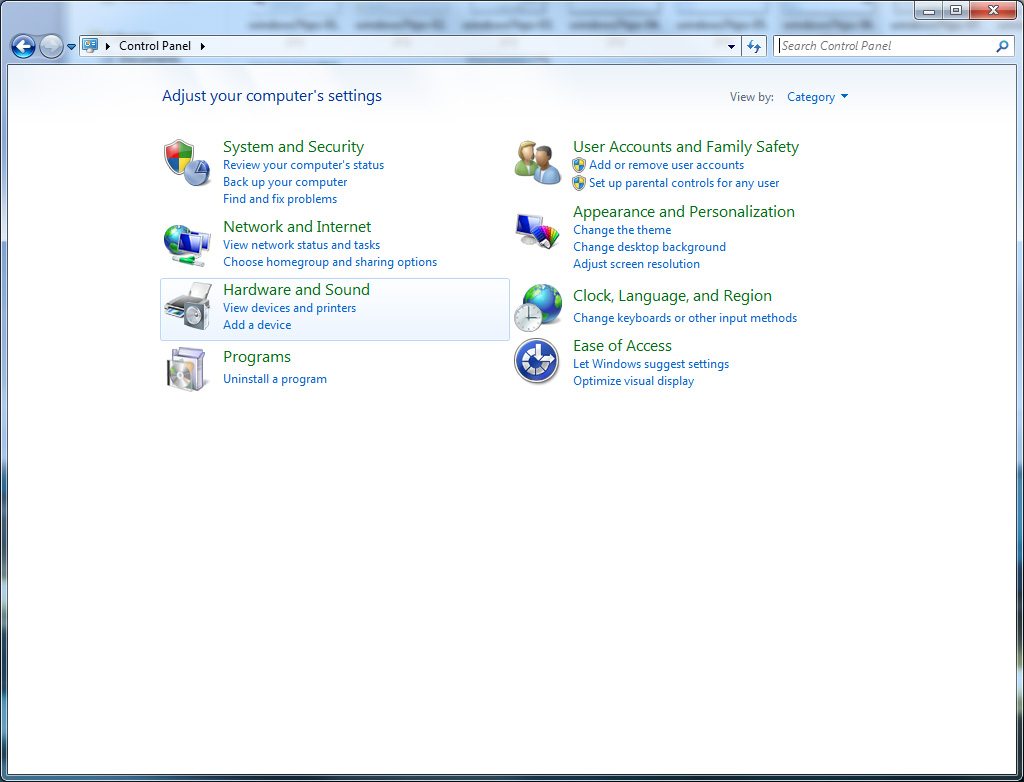Open View devices and printers
Screen dimensions: 1024x782
pos(290,308)
